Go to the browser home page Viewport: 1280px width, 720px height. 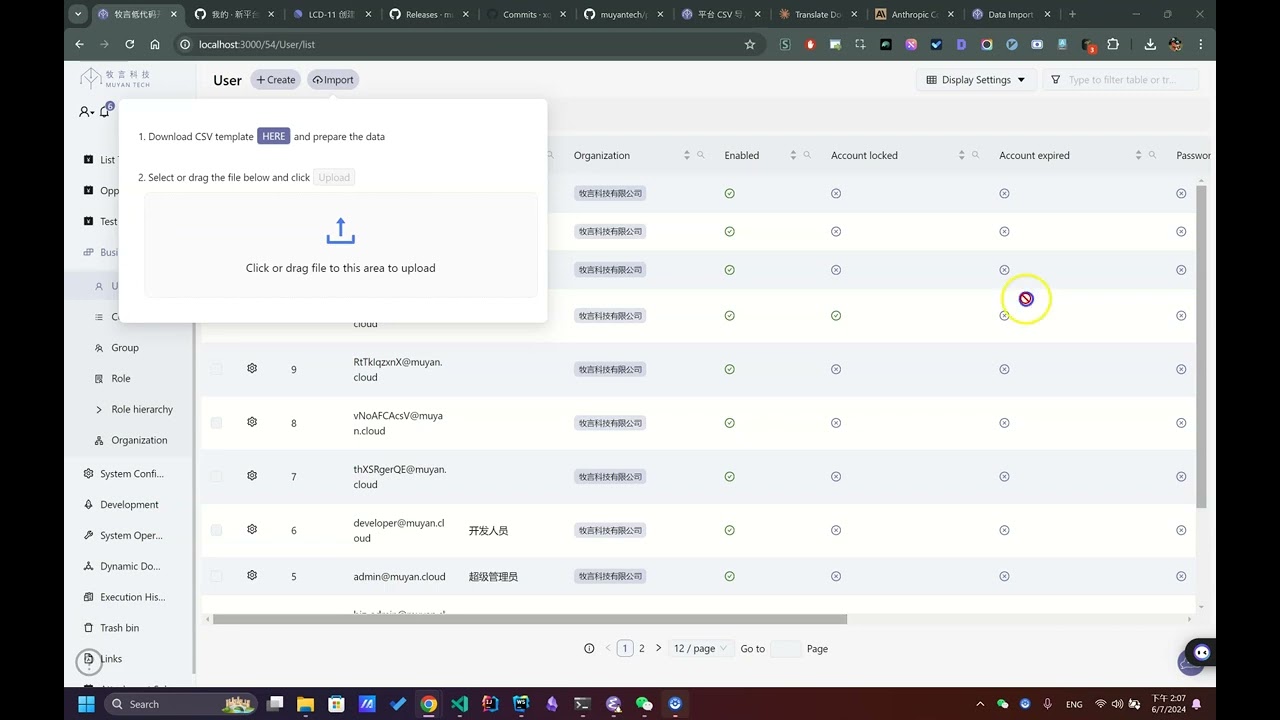click(x=155, y=44)
